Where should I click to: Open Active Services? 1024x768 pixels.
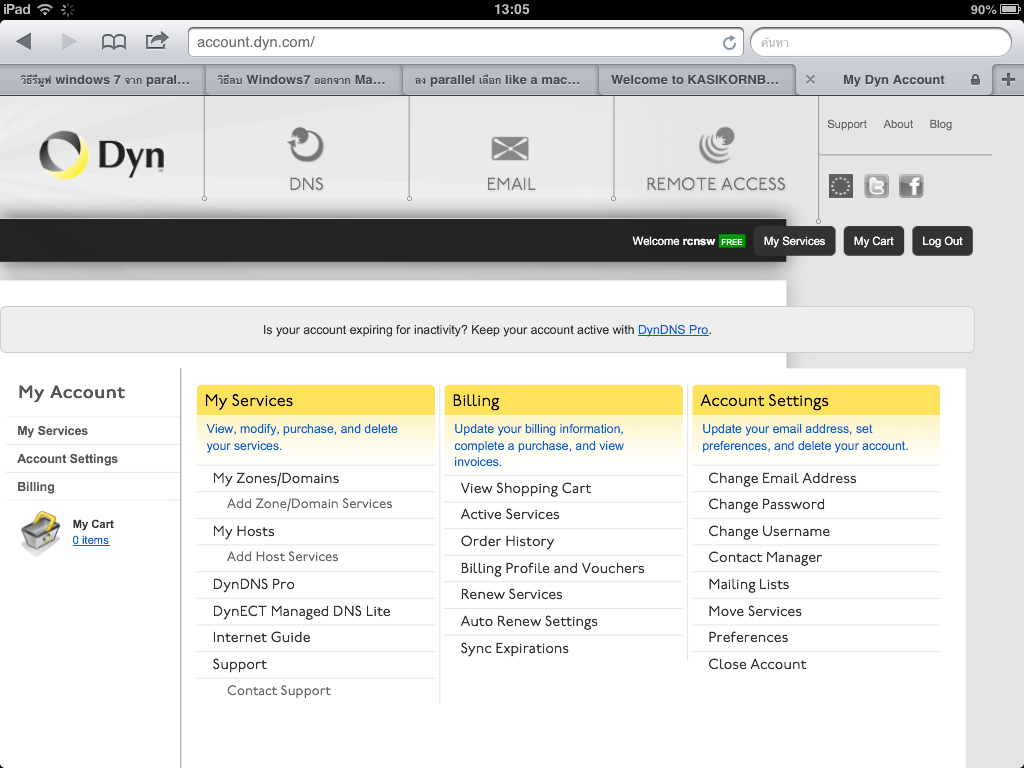point(510,514)
